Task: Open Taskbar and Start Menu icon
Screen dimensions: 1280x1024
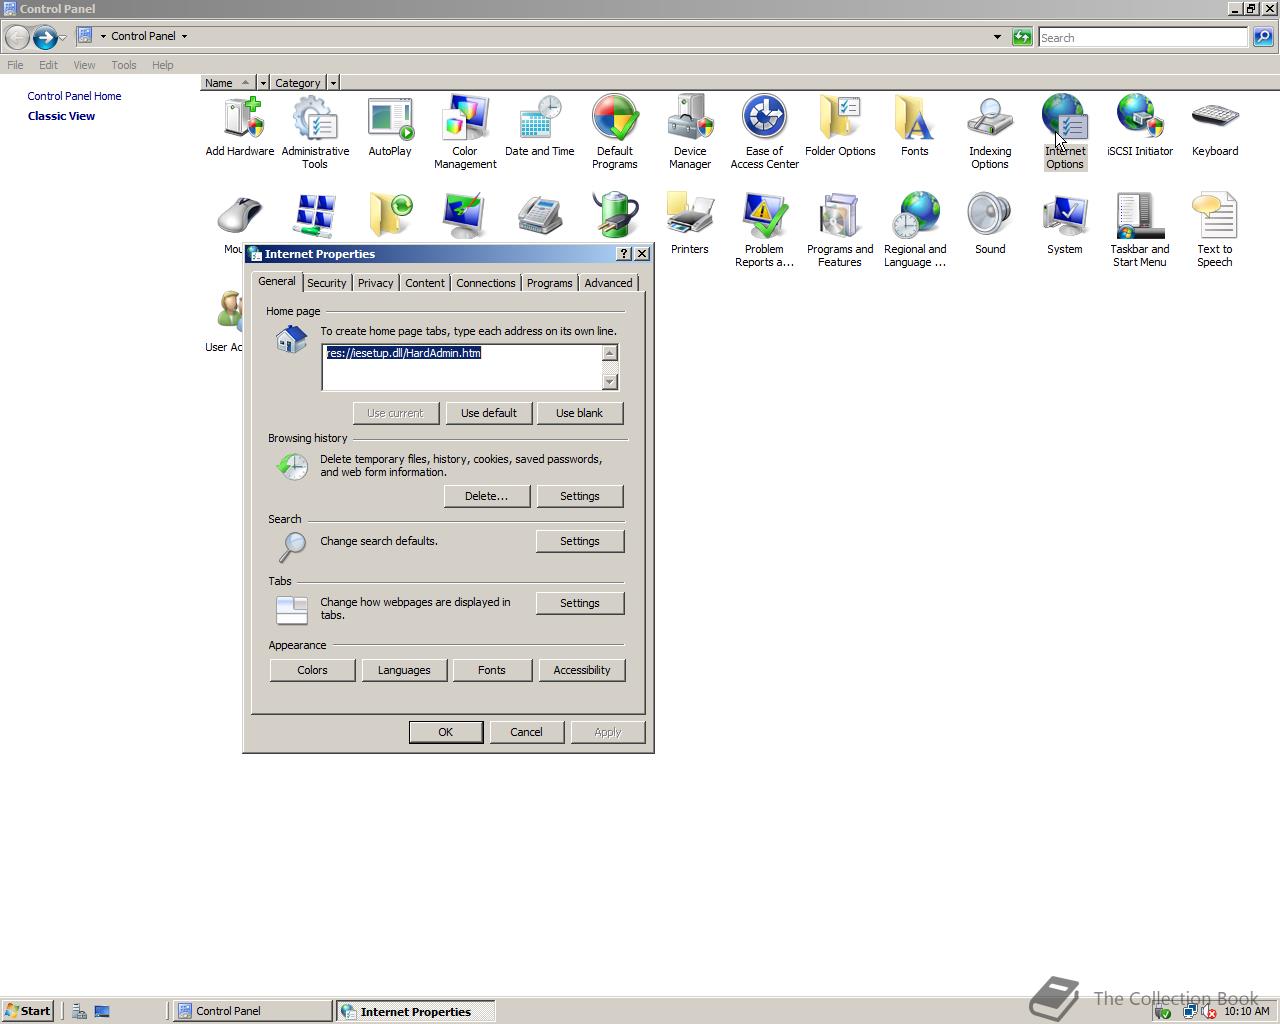Action: 1140,230
